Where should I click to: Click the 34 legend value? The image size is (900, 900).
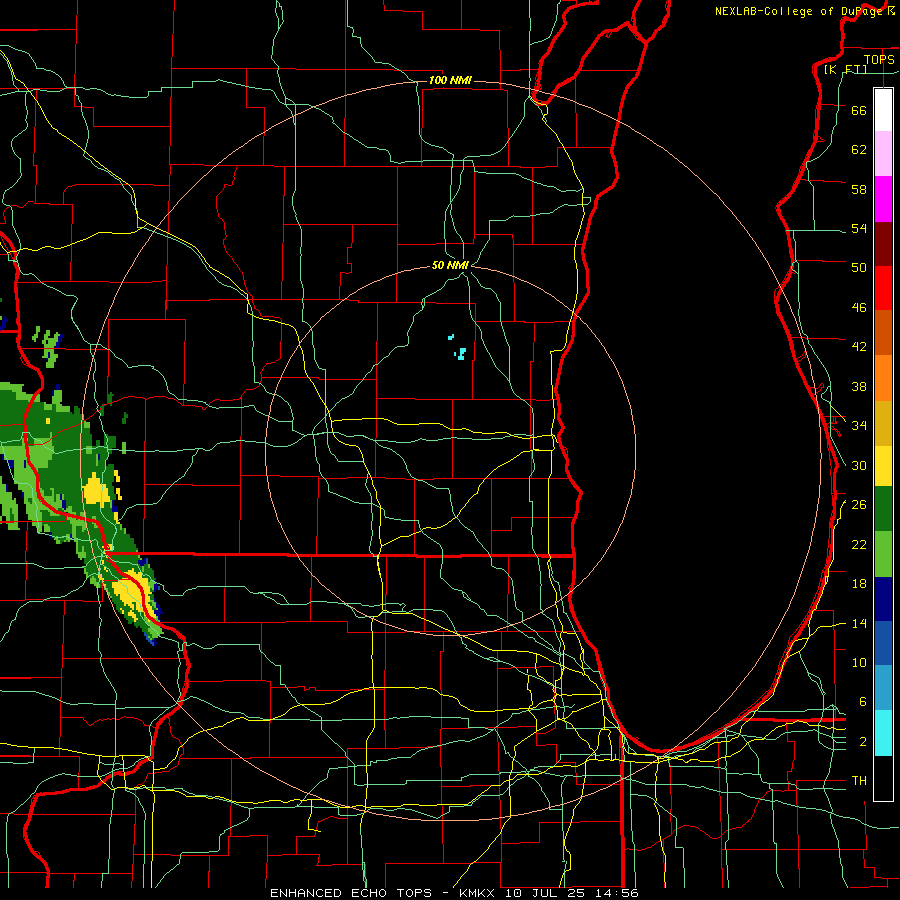pyautogui.click(x=859, y=425)
